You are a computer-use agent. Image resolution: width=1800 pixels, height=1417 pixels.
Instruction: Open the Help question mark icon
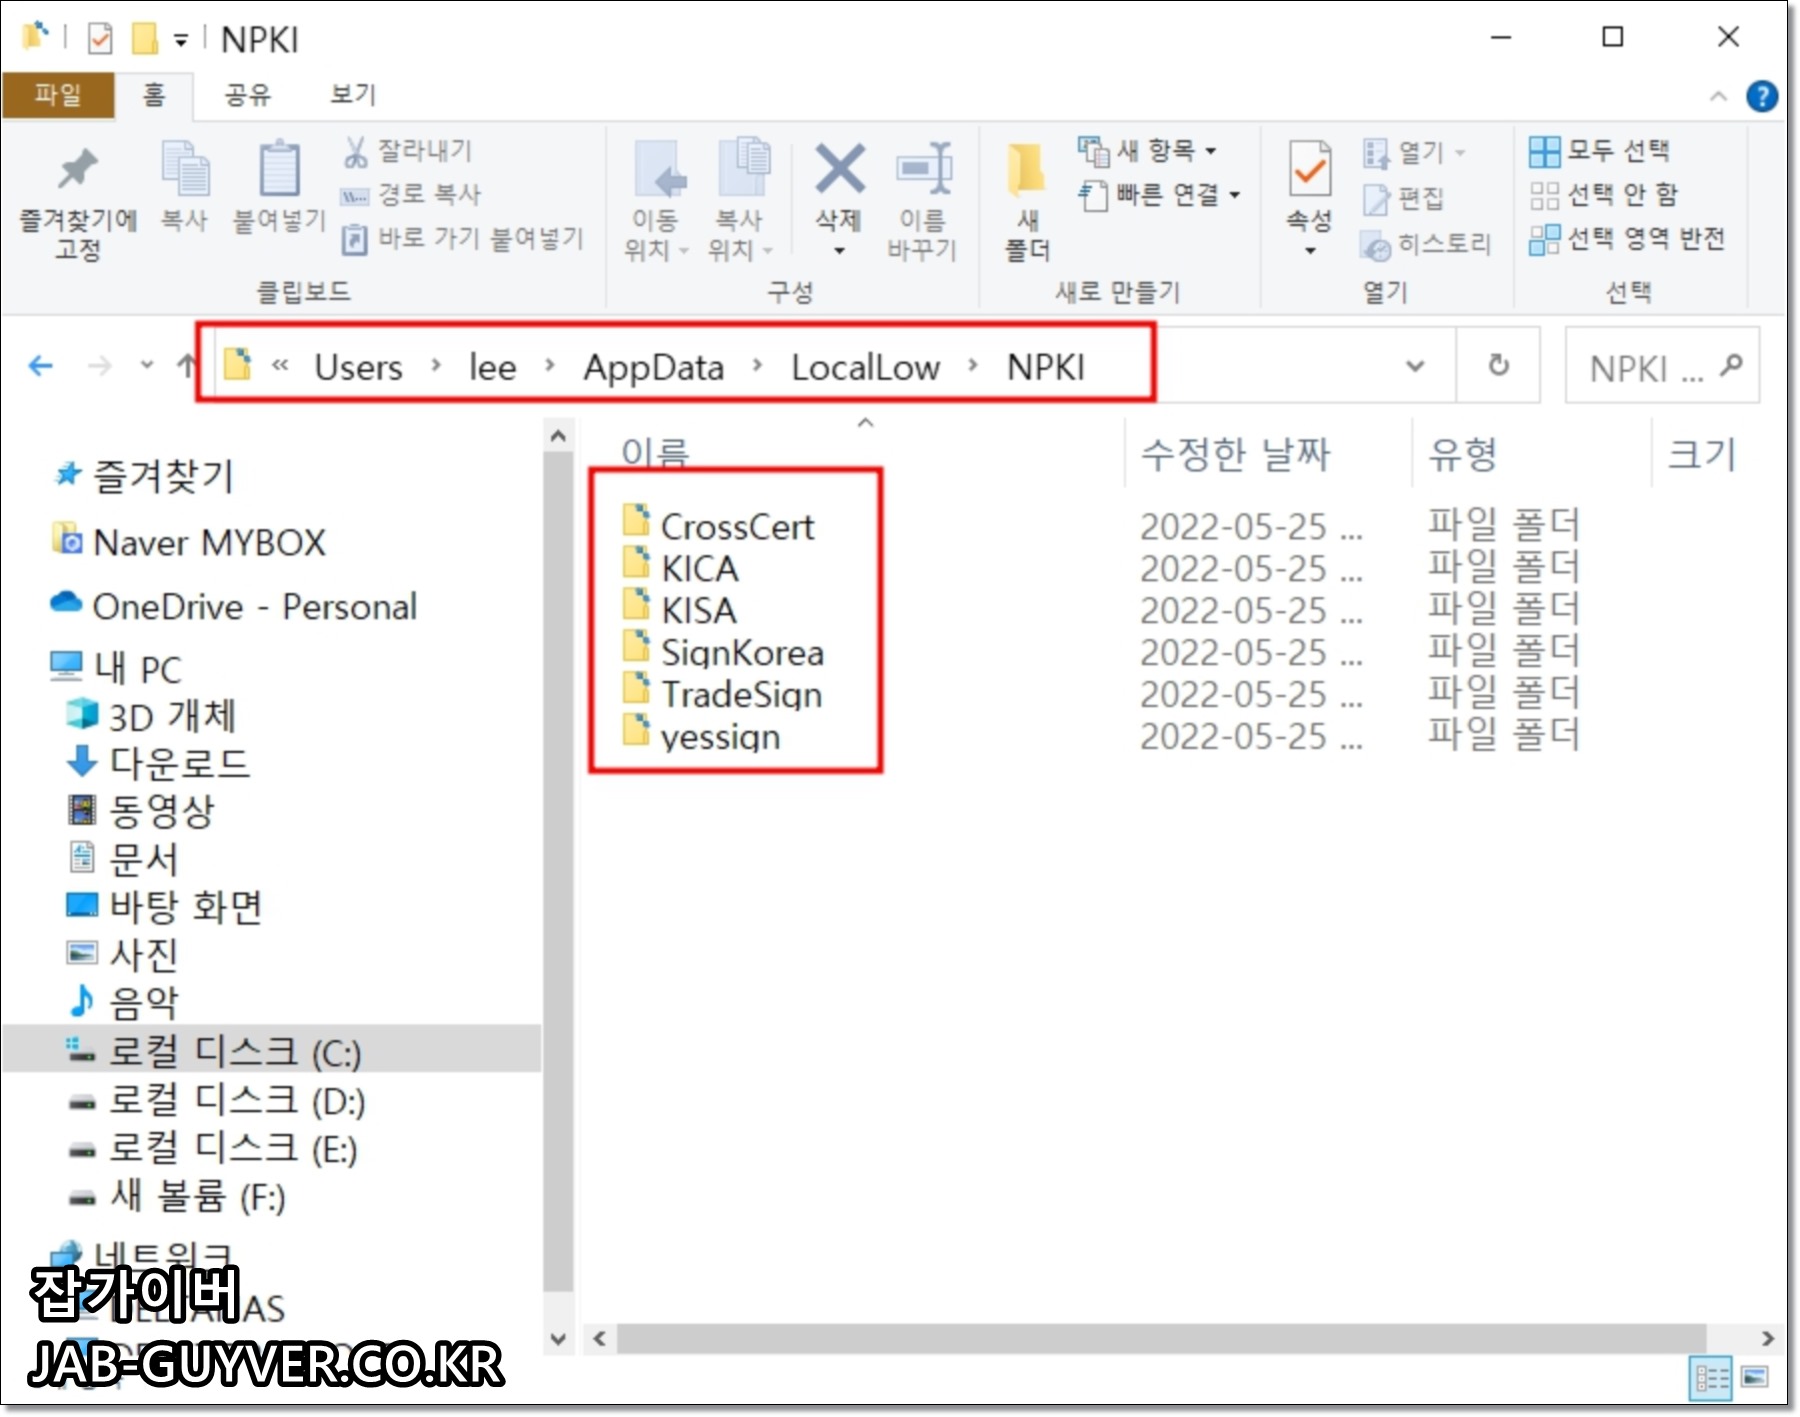click(1761, 96)
